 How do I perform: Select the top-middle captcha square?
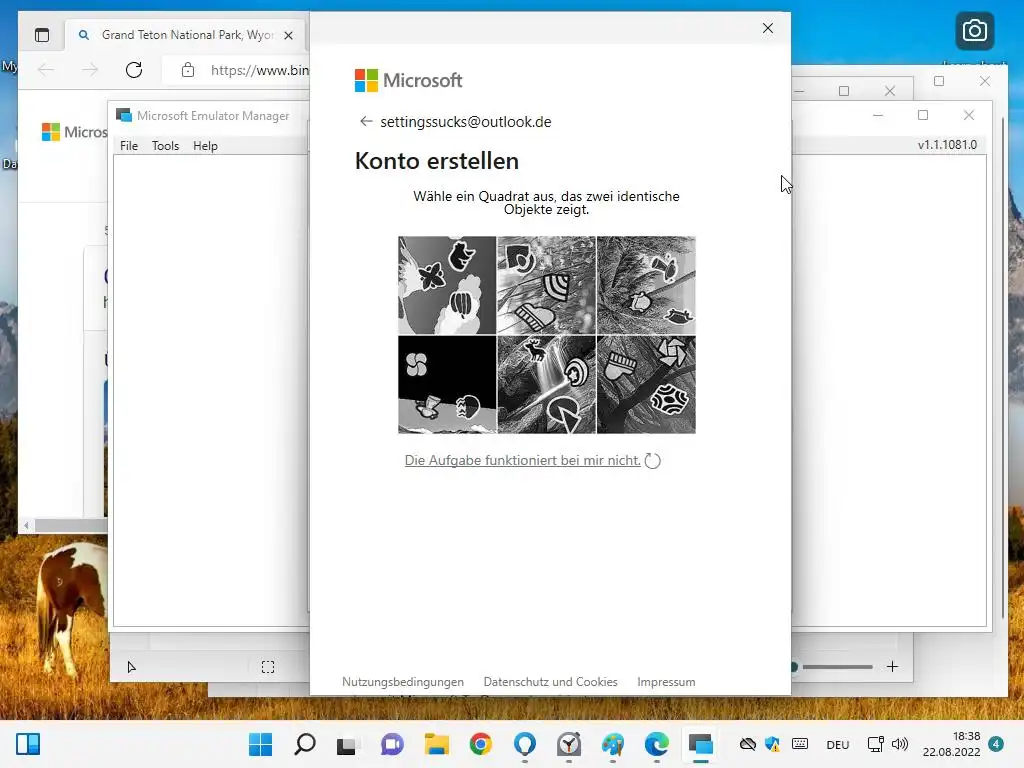(547, 285)
